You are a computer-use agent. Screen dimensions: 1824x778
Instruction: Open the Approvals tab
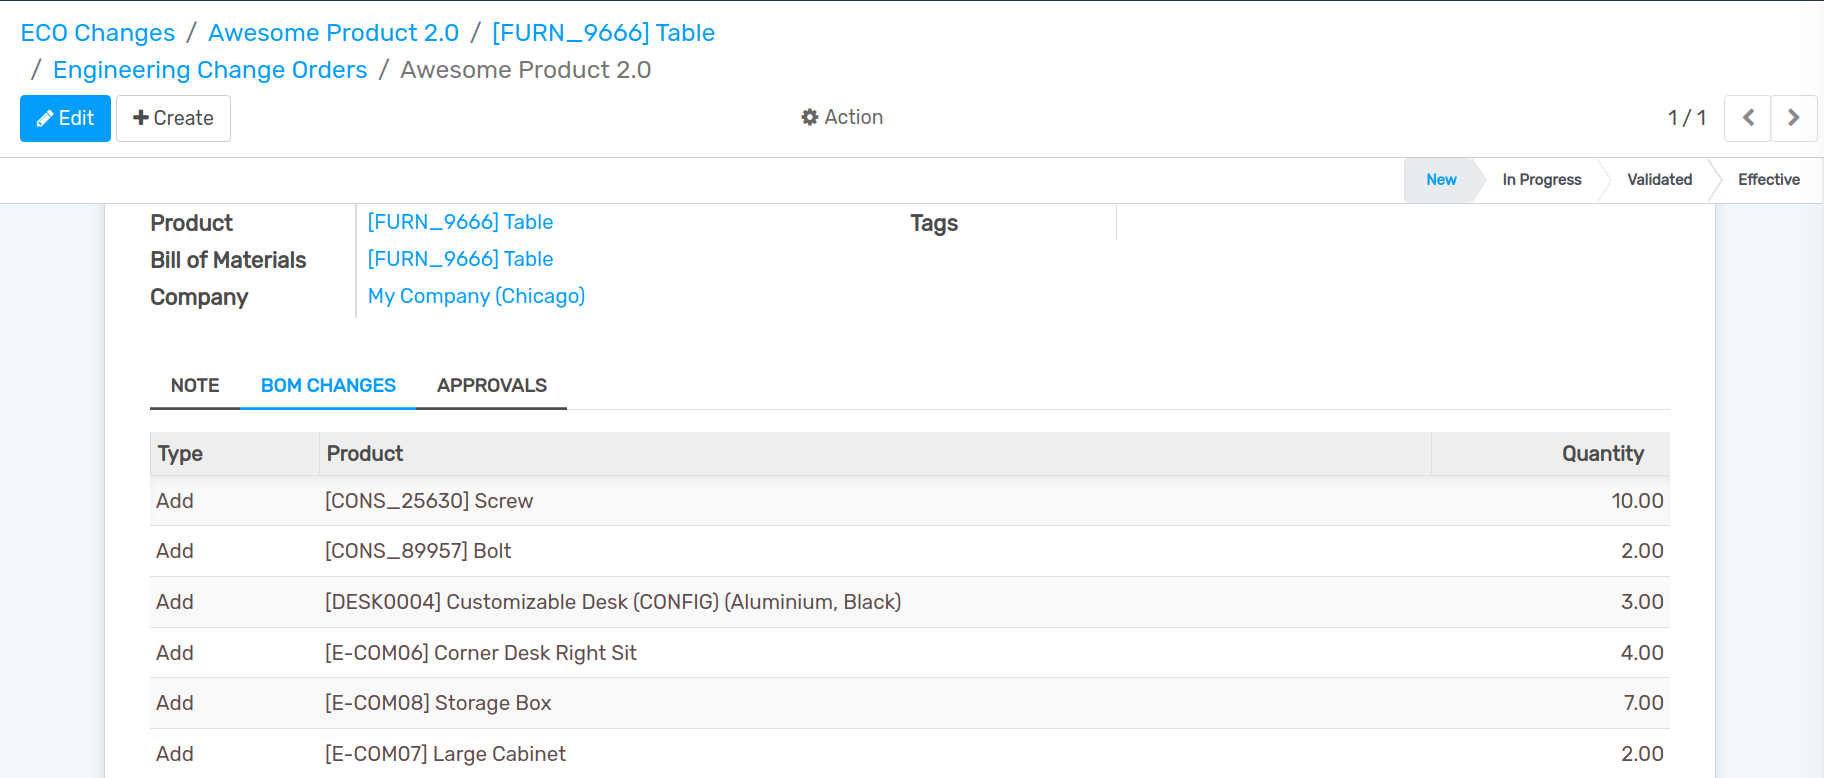[491, 385]
